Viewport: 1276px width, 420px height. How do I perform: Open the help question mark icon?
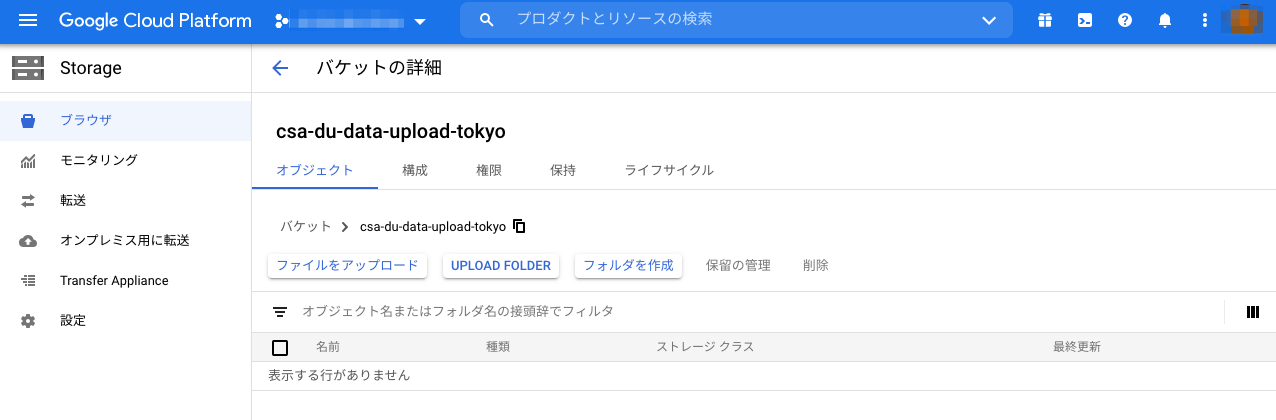coord(1125,20)
